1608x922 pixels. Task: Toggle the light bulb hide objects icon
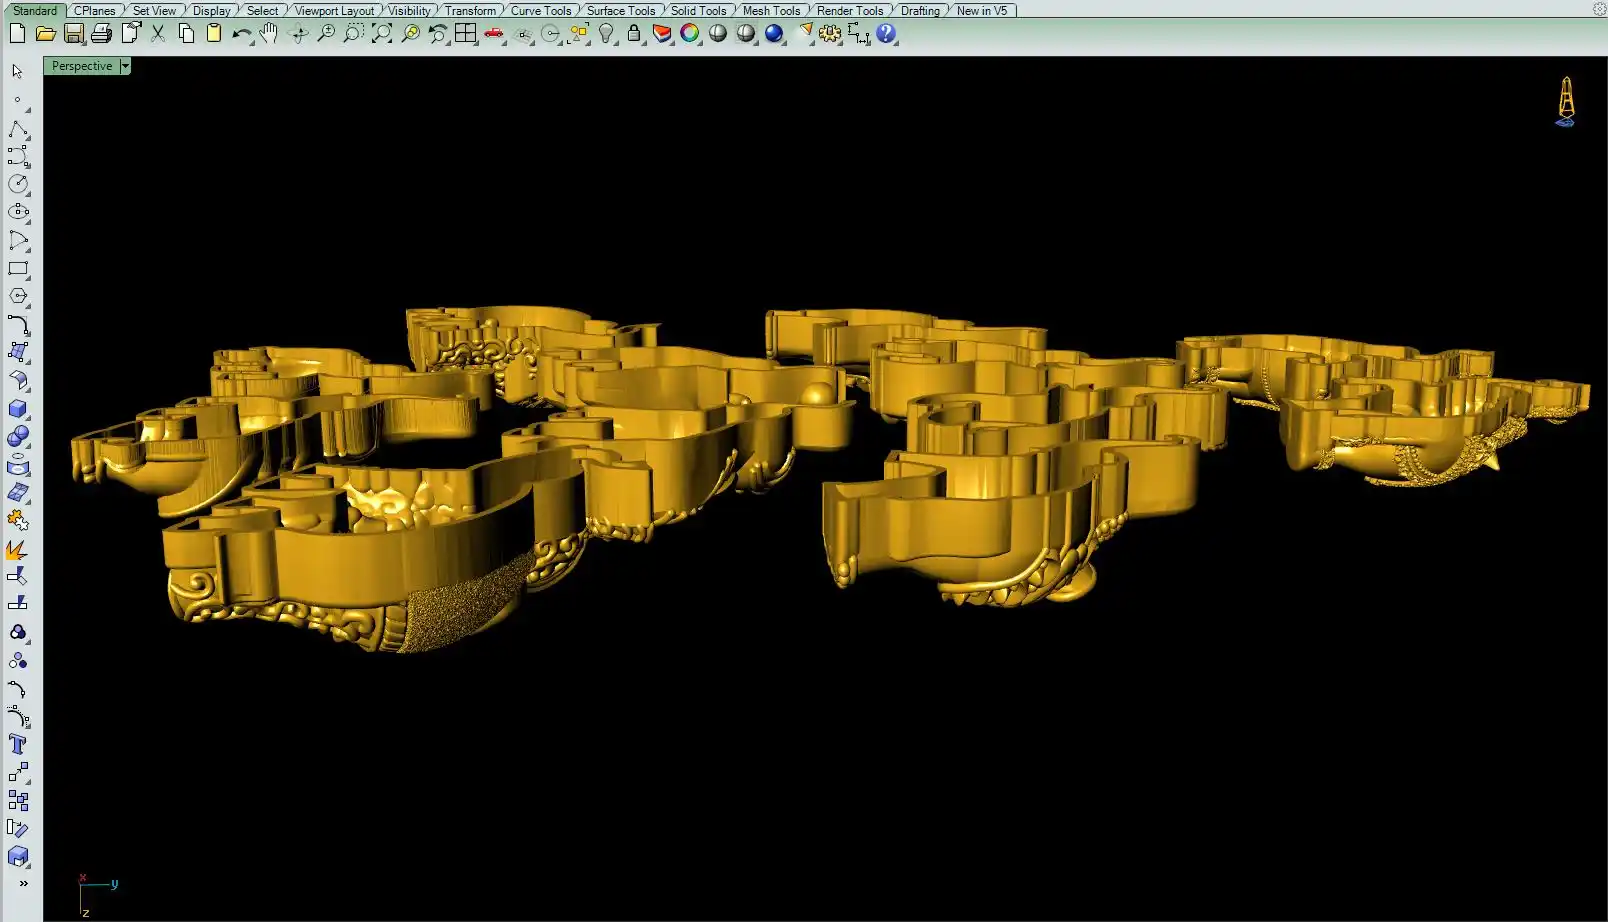(606, 34)
